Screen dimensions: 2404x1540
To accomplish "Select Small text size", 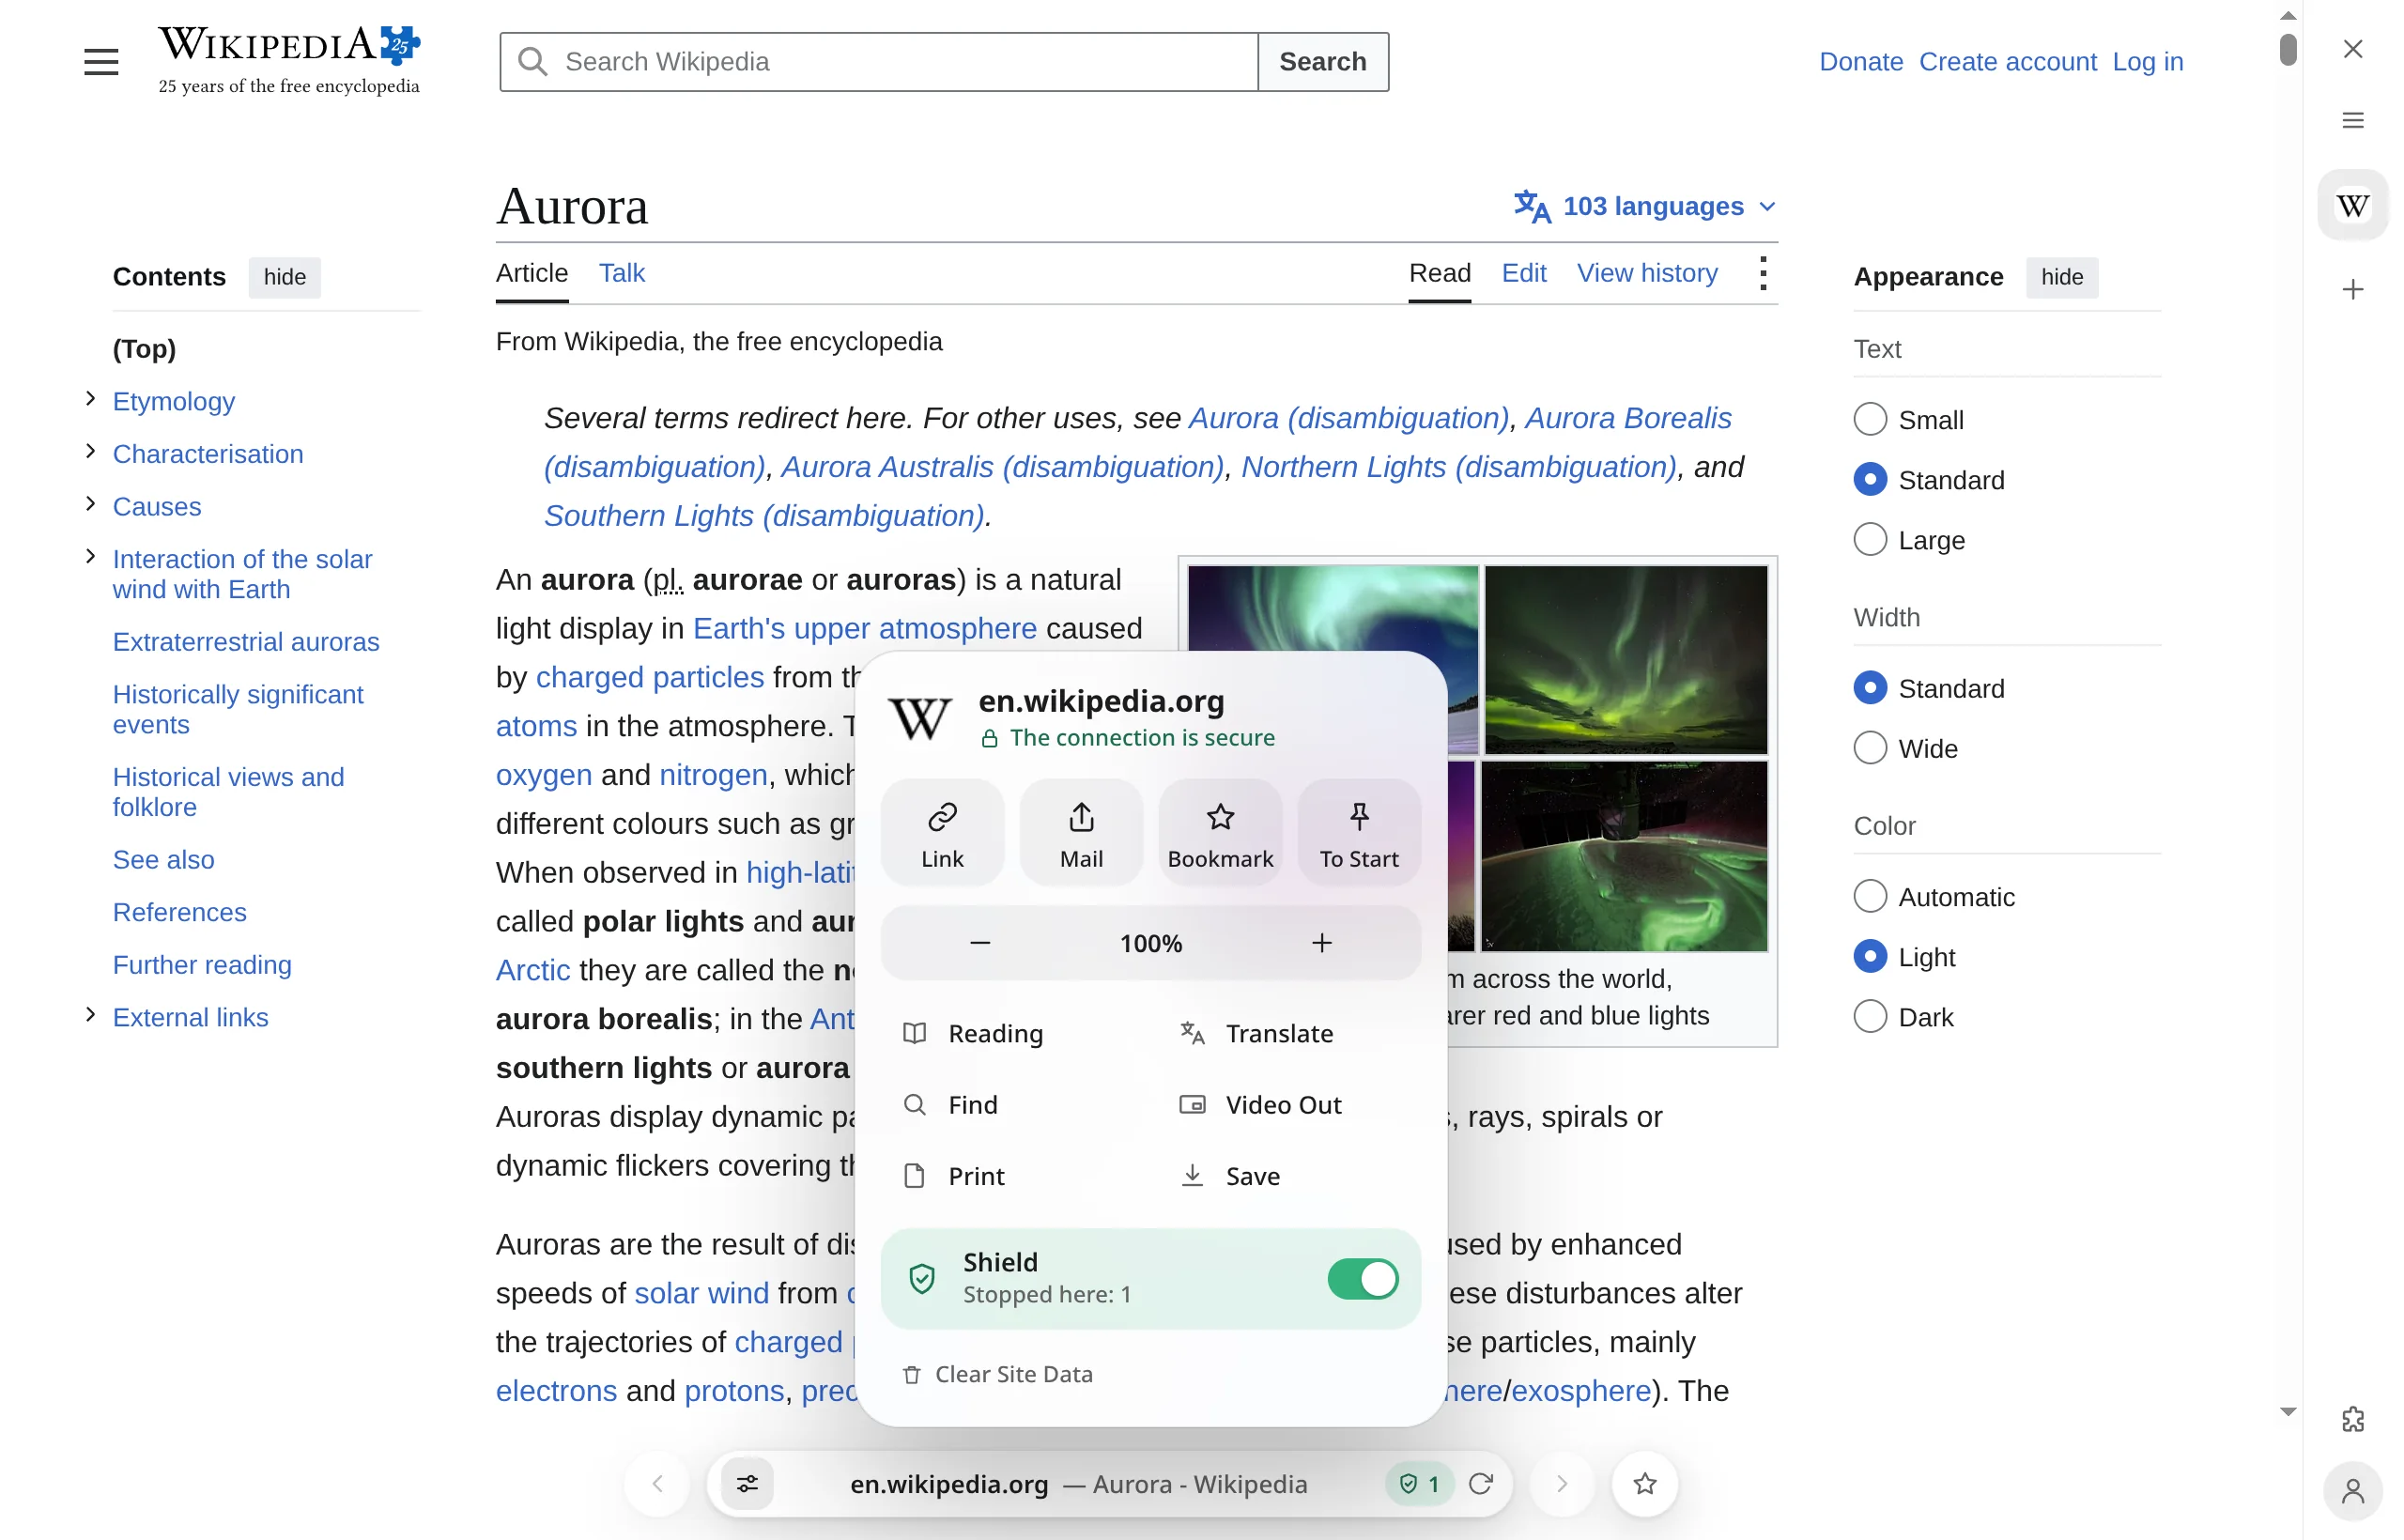I will pos(1869,419).
